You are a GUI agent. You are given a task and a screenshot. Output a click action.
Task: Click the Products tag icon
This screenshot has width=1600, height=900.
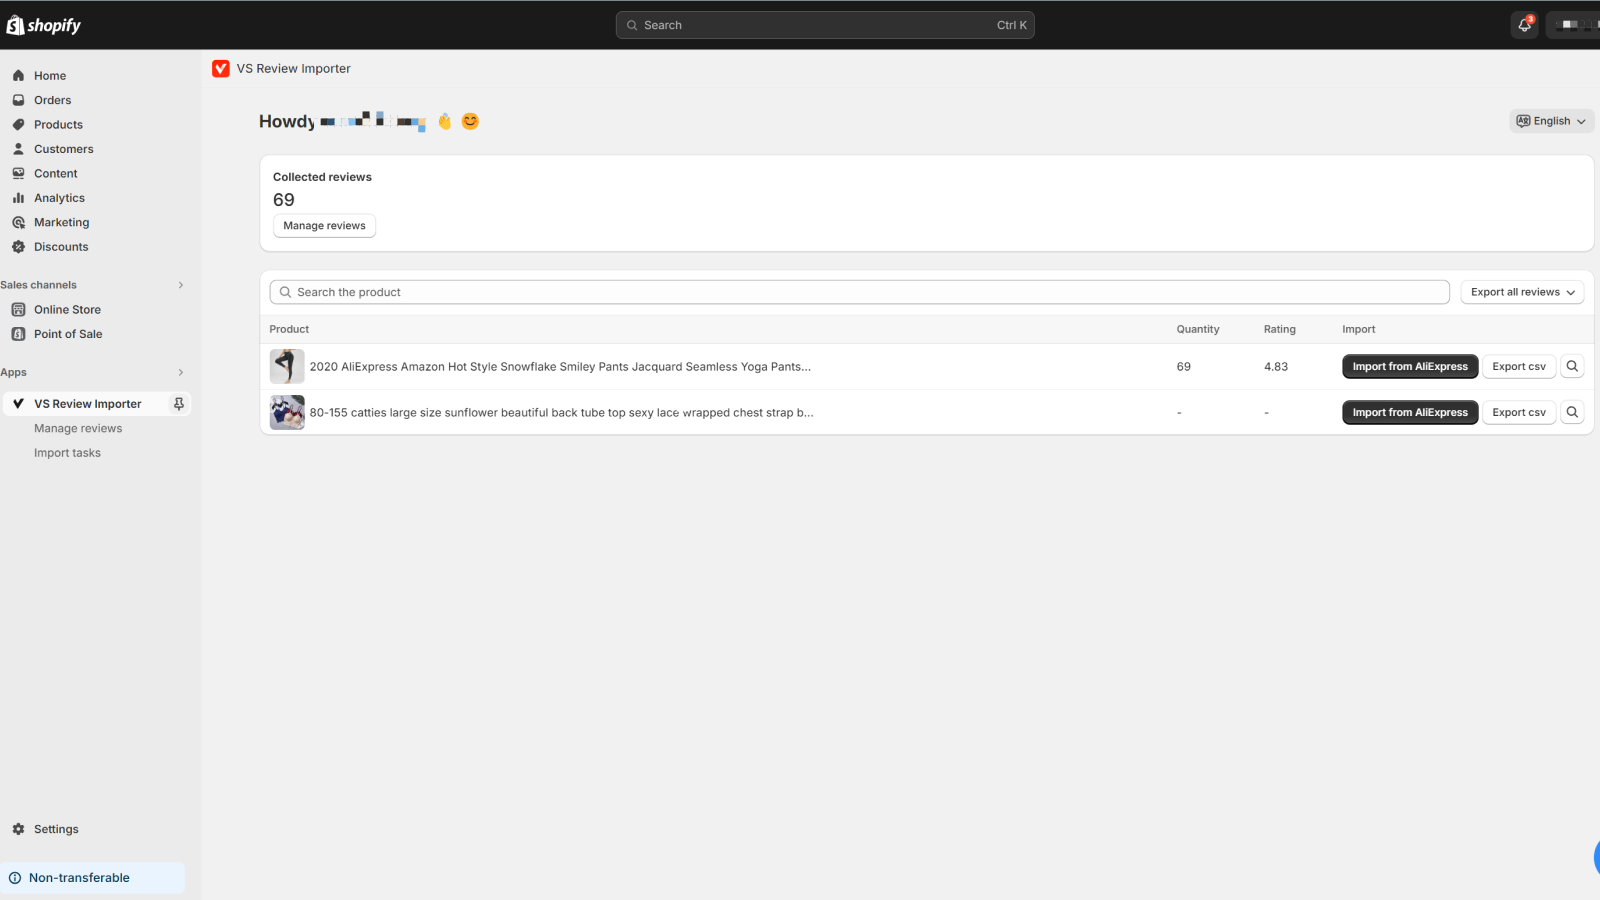pos(18,125)
